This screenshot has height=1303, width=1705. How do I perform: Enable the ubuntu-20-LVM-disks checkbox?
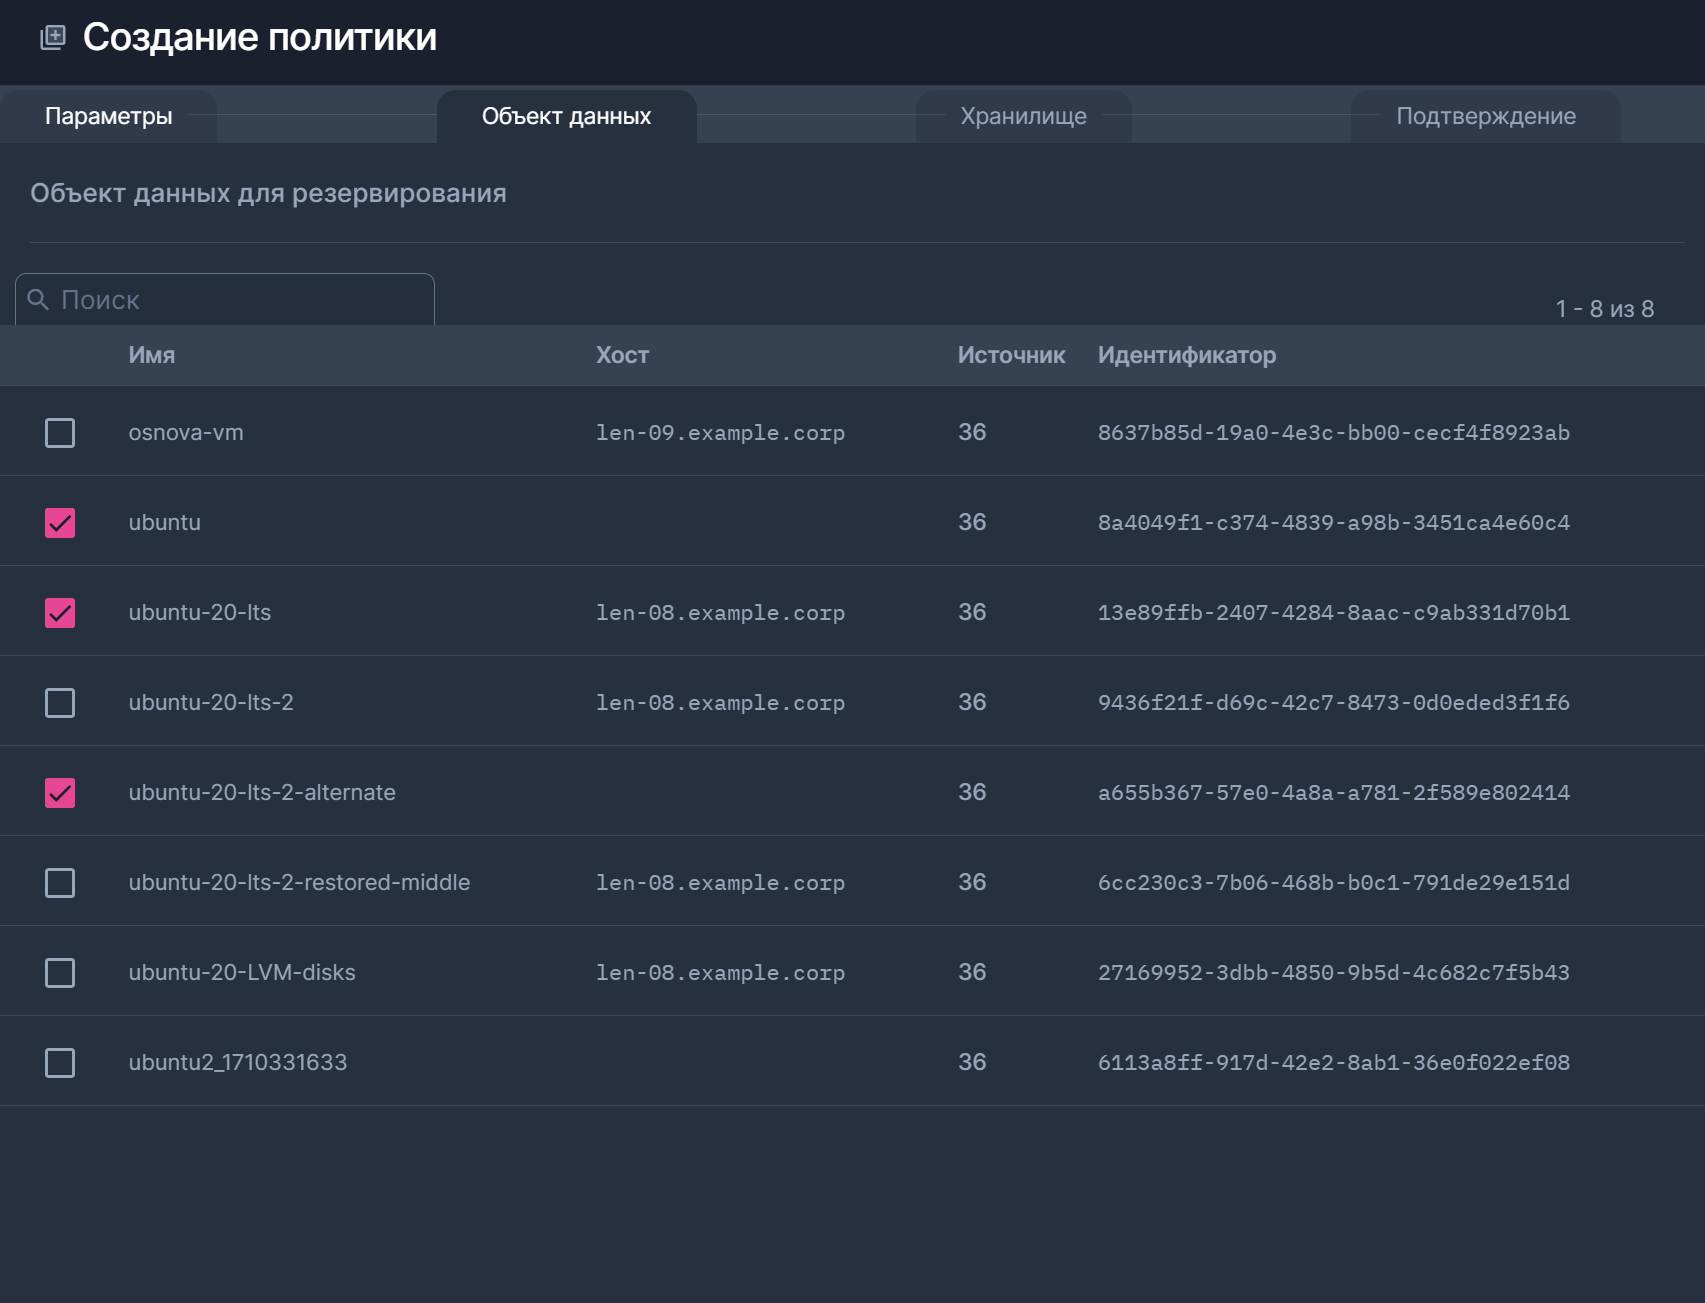(60, 973)
